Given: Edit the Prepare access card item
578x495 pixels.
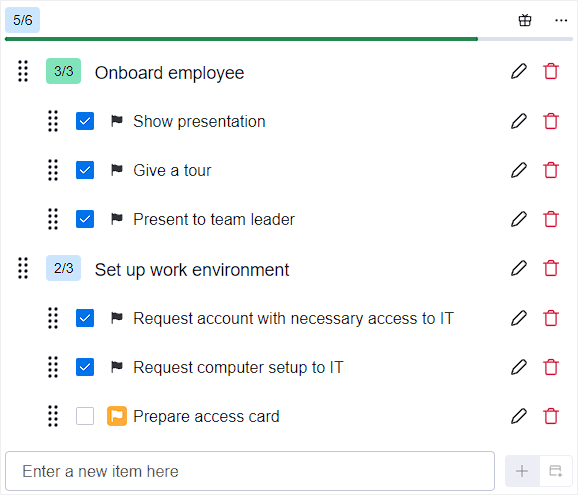Looking at the screenshot, I should [519, 416].
